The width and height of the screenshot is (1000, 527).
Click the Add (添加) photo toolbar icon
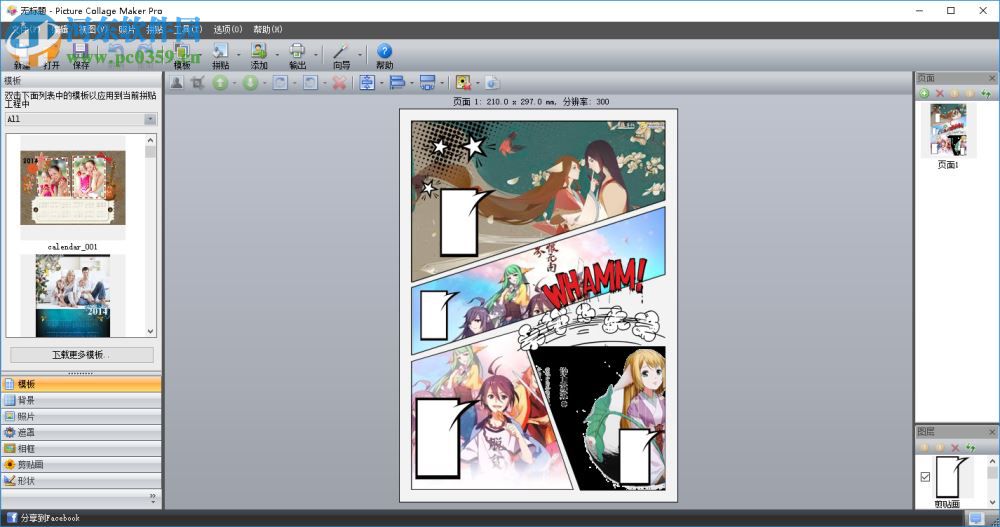pos(259,56)
